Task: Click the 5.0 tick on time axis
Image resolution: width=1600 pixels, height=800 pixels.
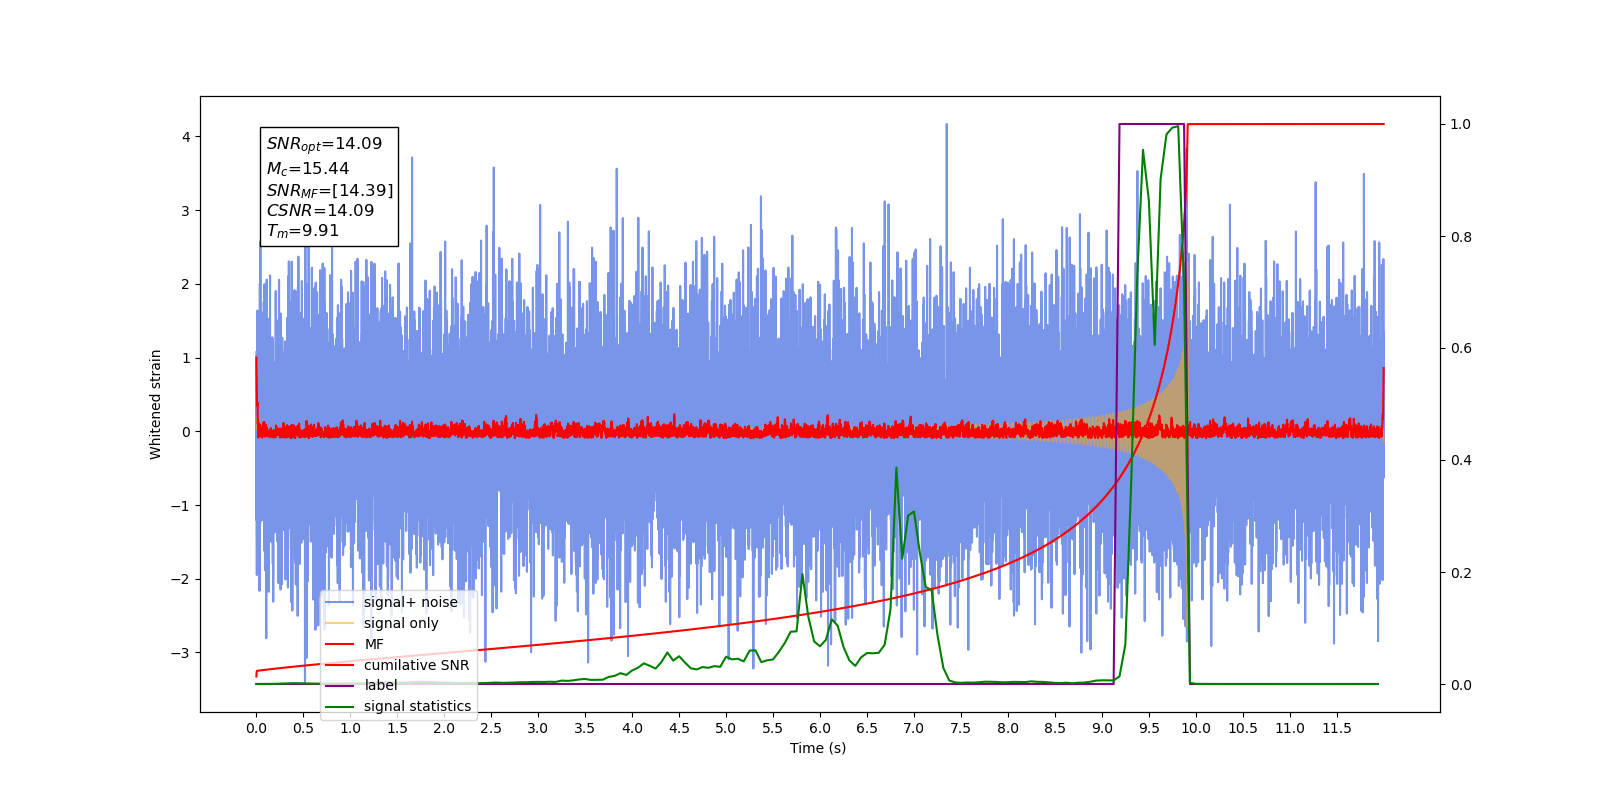Action: click(x=726, y=728)
